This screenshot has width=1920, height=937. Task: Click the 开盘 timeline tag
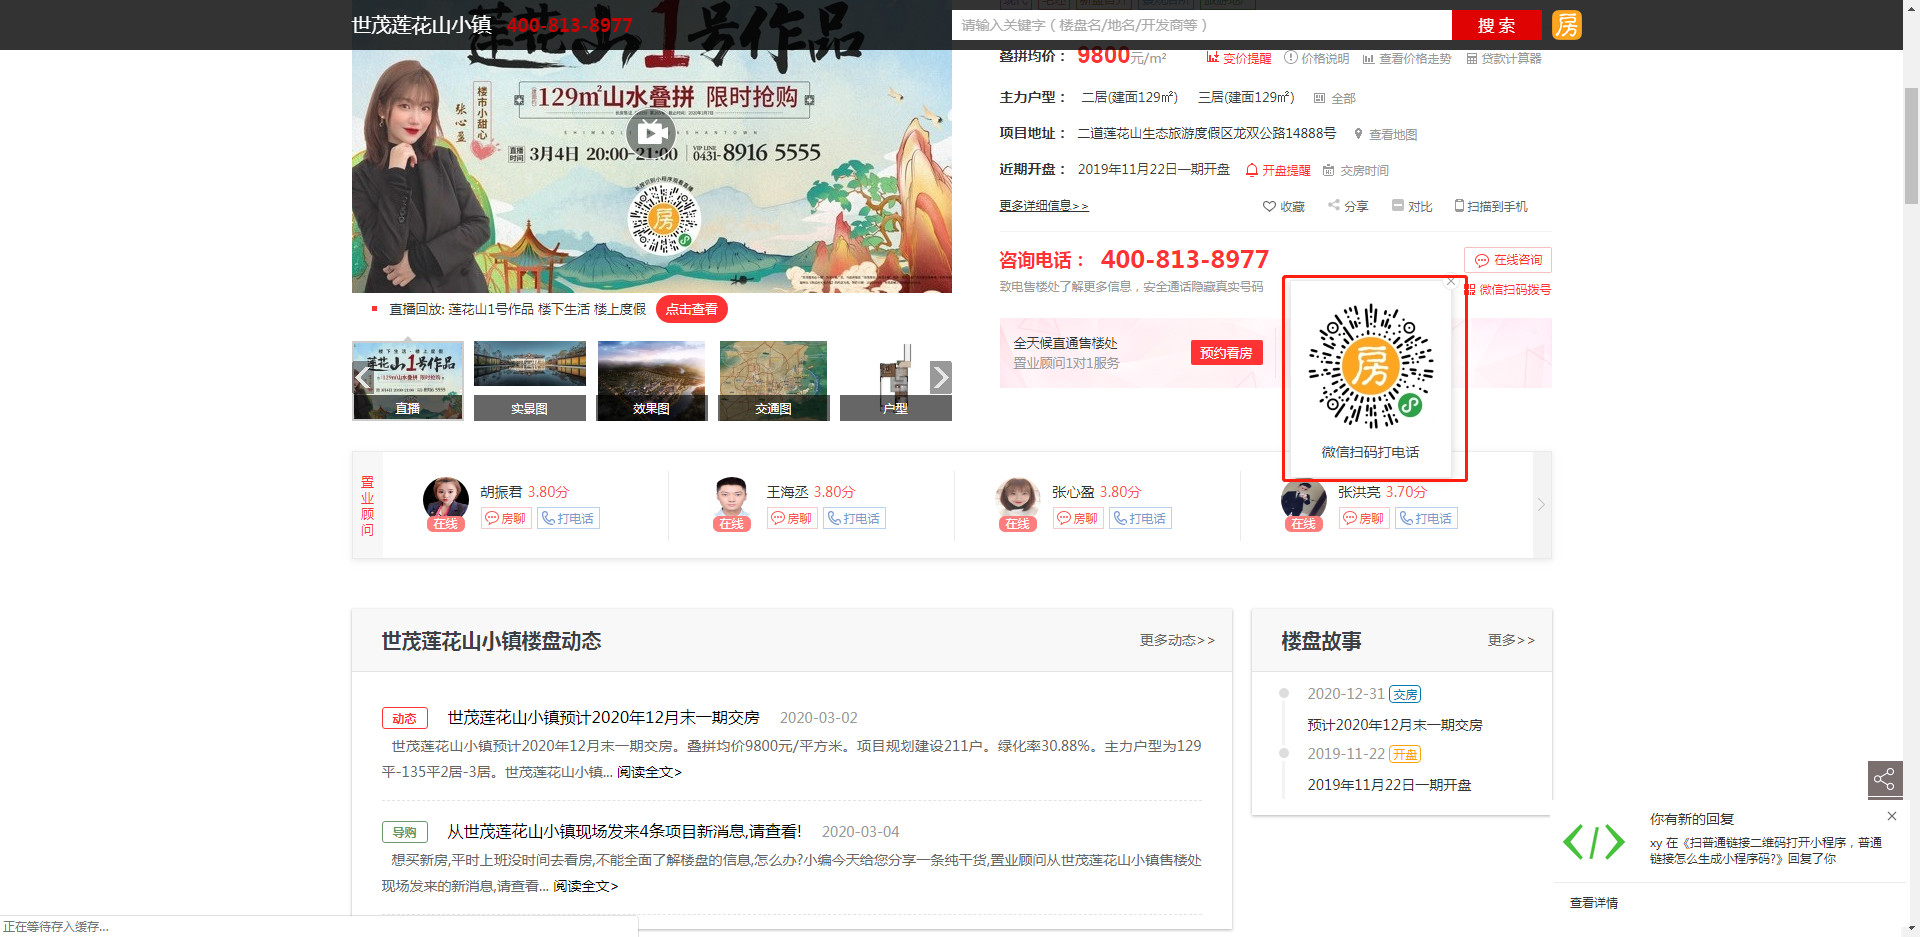(1405, 754)
